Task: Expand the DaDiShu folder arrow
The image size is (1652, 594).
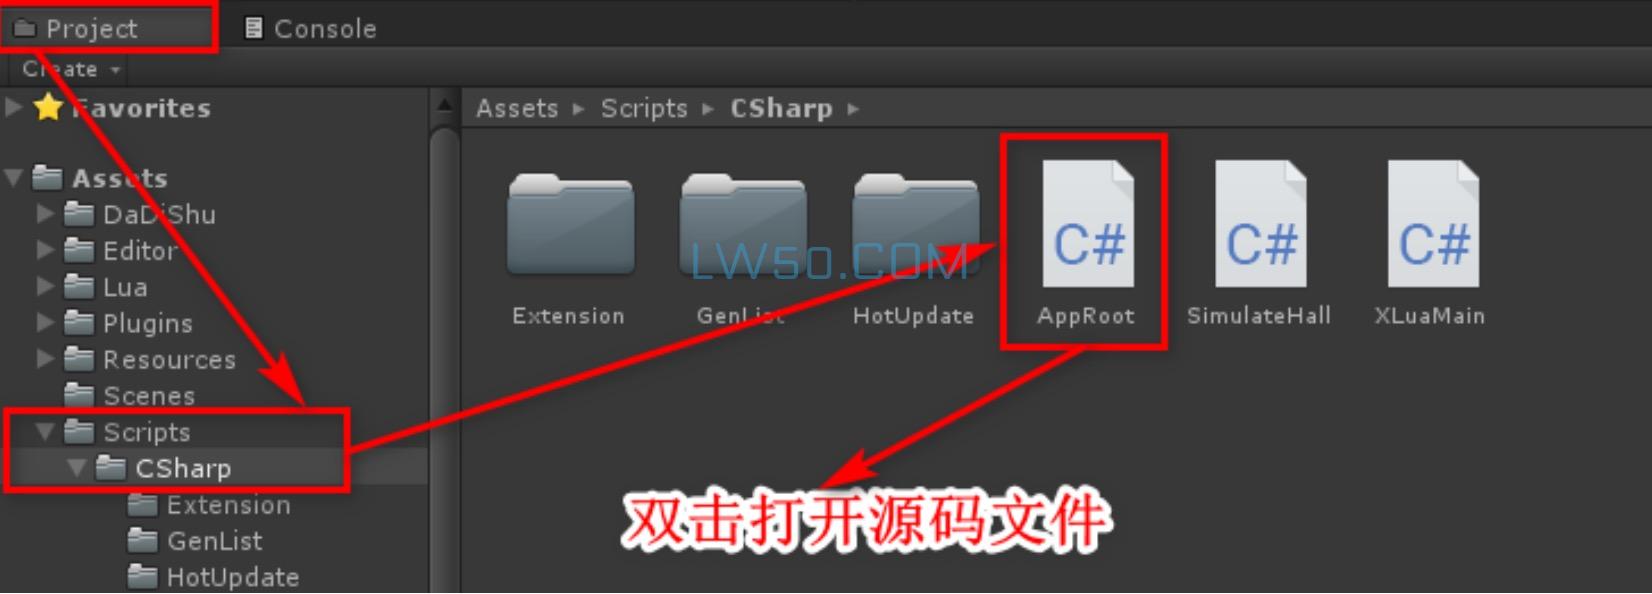Action: click(x=45, y=214)
